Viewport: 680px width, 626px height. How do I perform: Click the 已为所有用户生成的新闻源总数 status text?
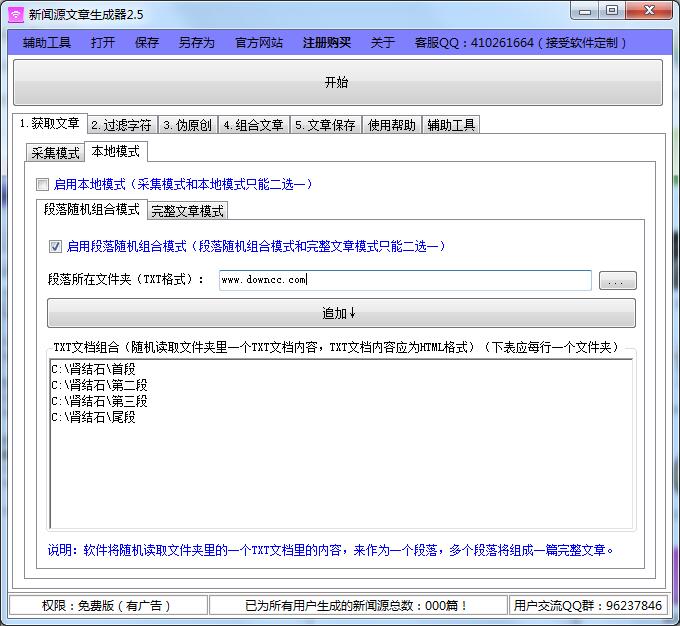[x=356, y=605]
